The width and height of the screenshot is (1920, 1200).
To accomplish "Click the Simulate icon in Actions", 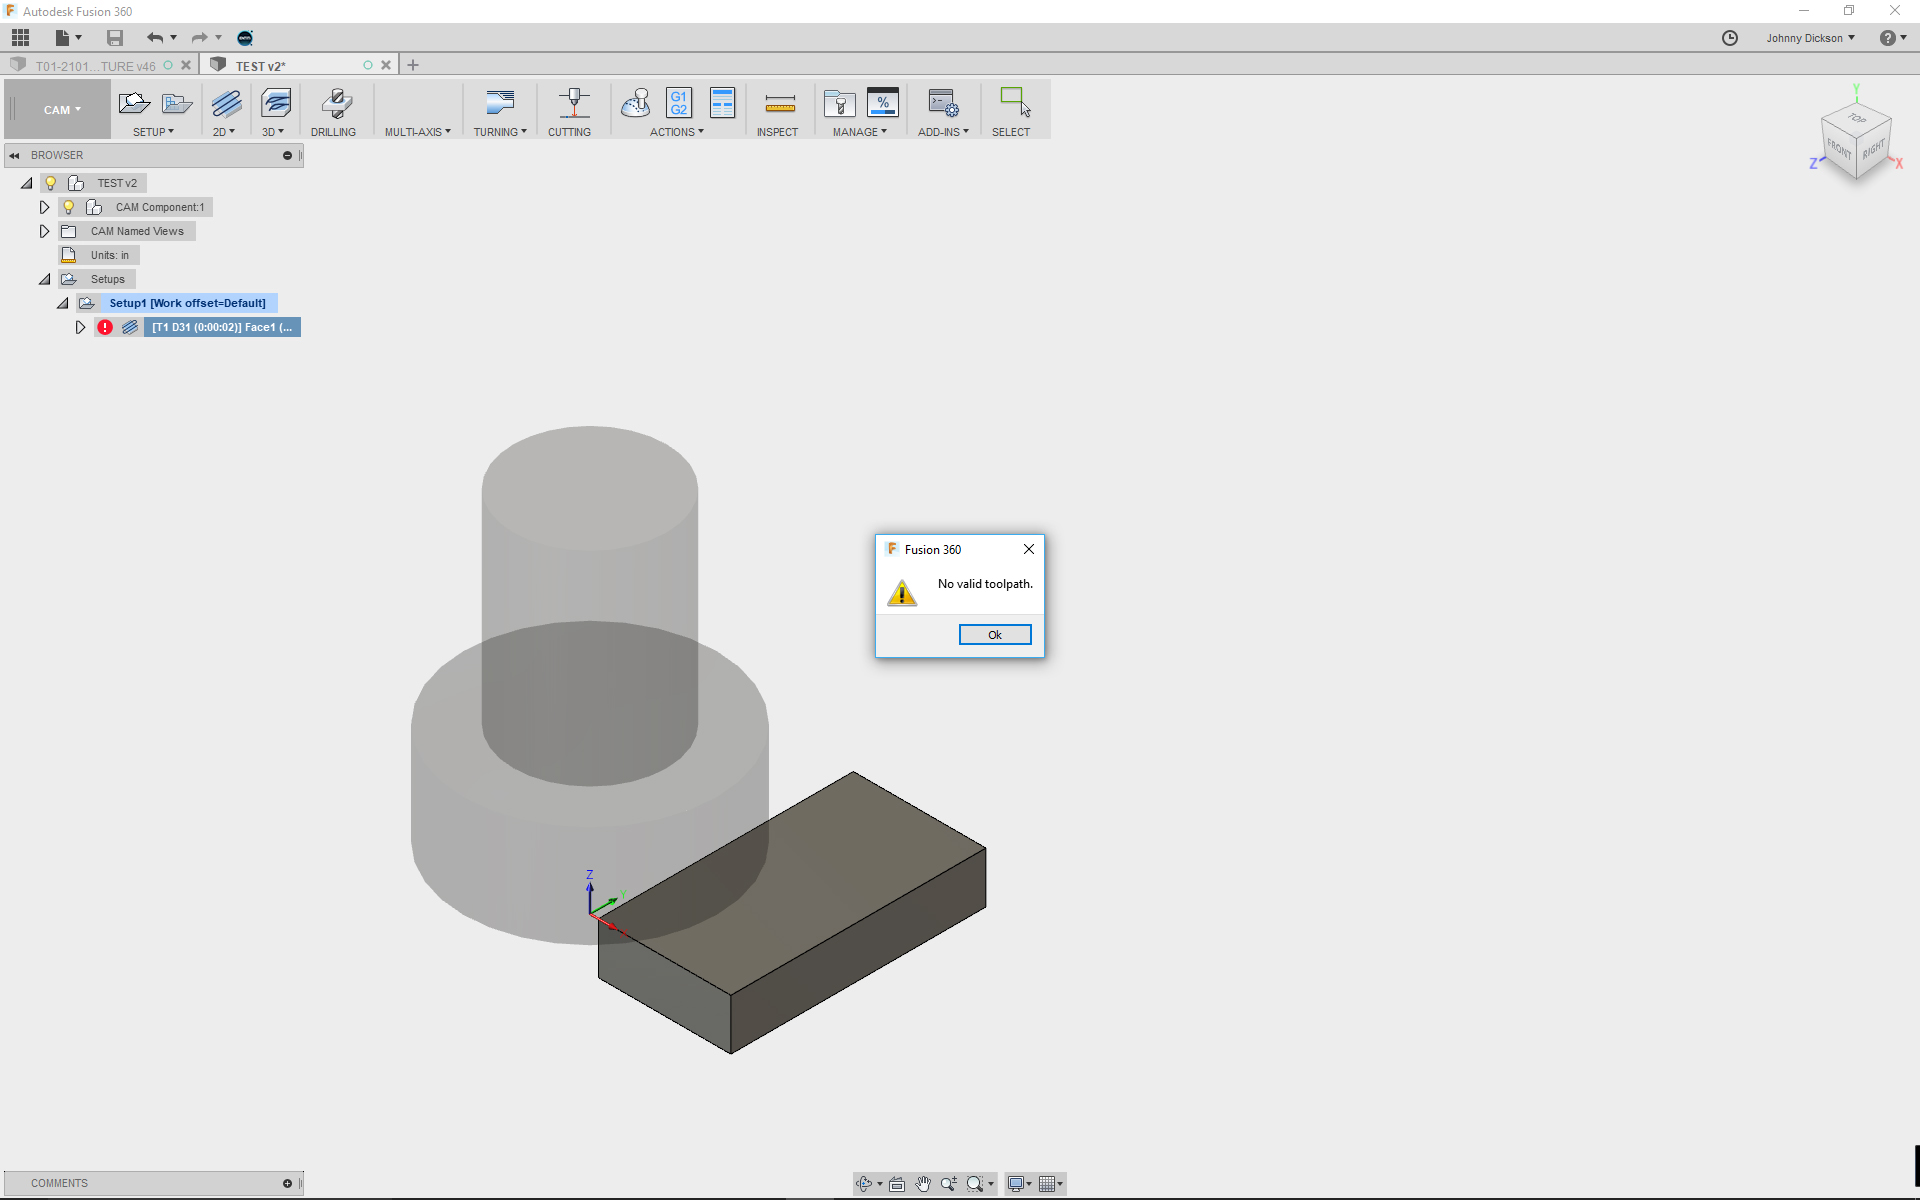I will (x=636, y=103).
